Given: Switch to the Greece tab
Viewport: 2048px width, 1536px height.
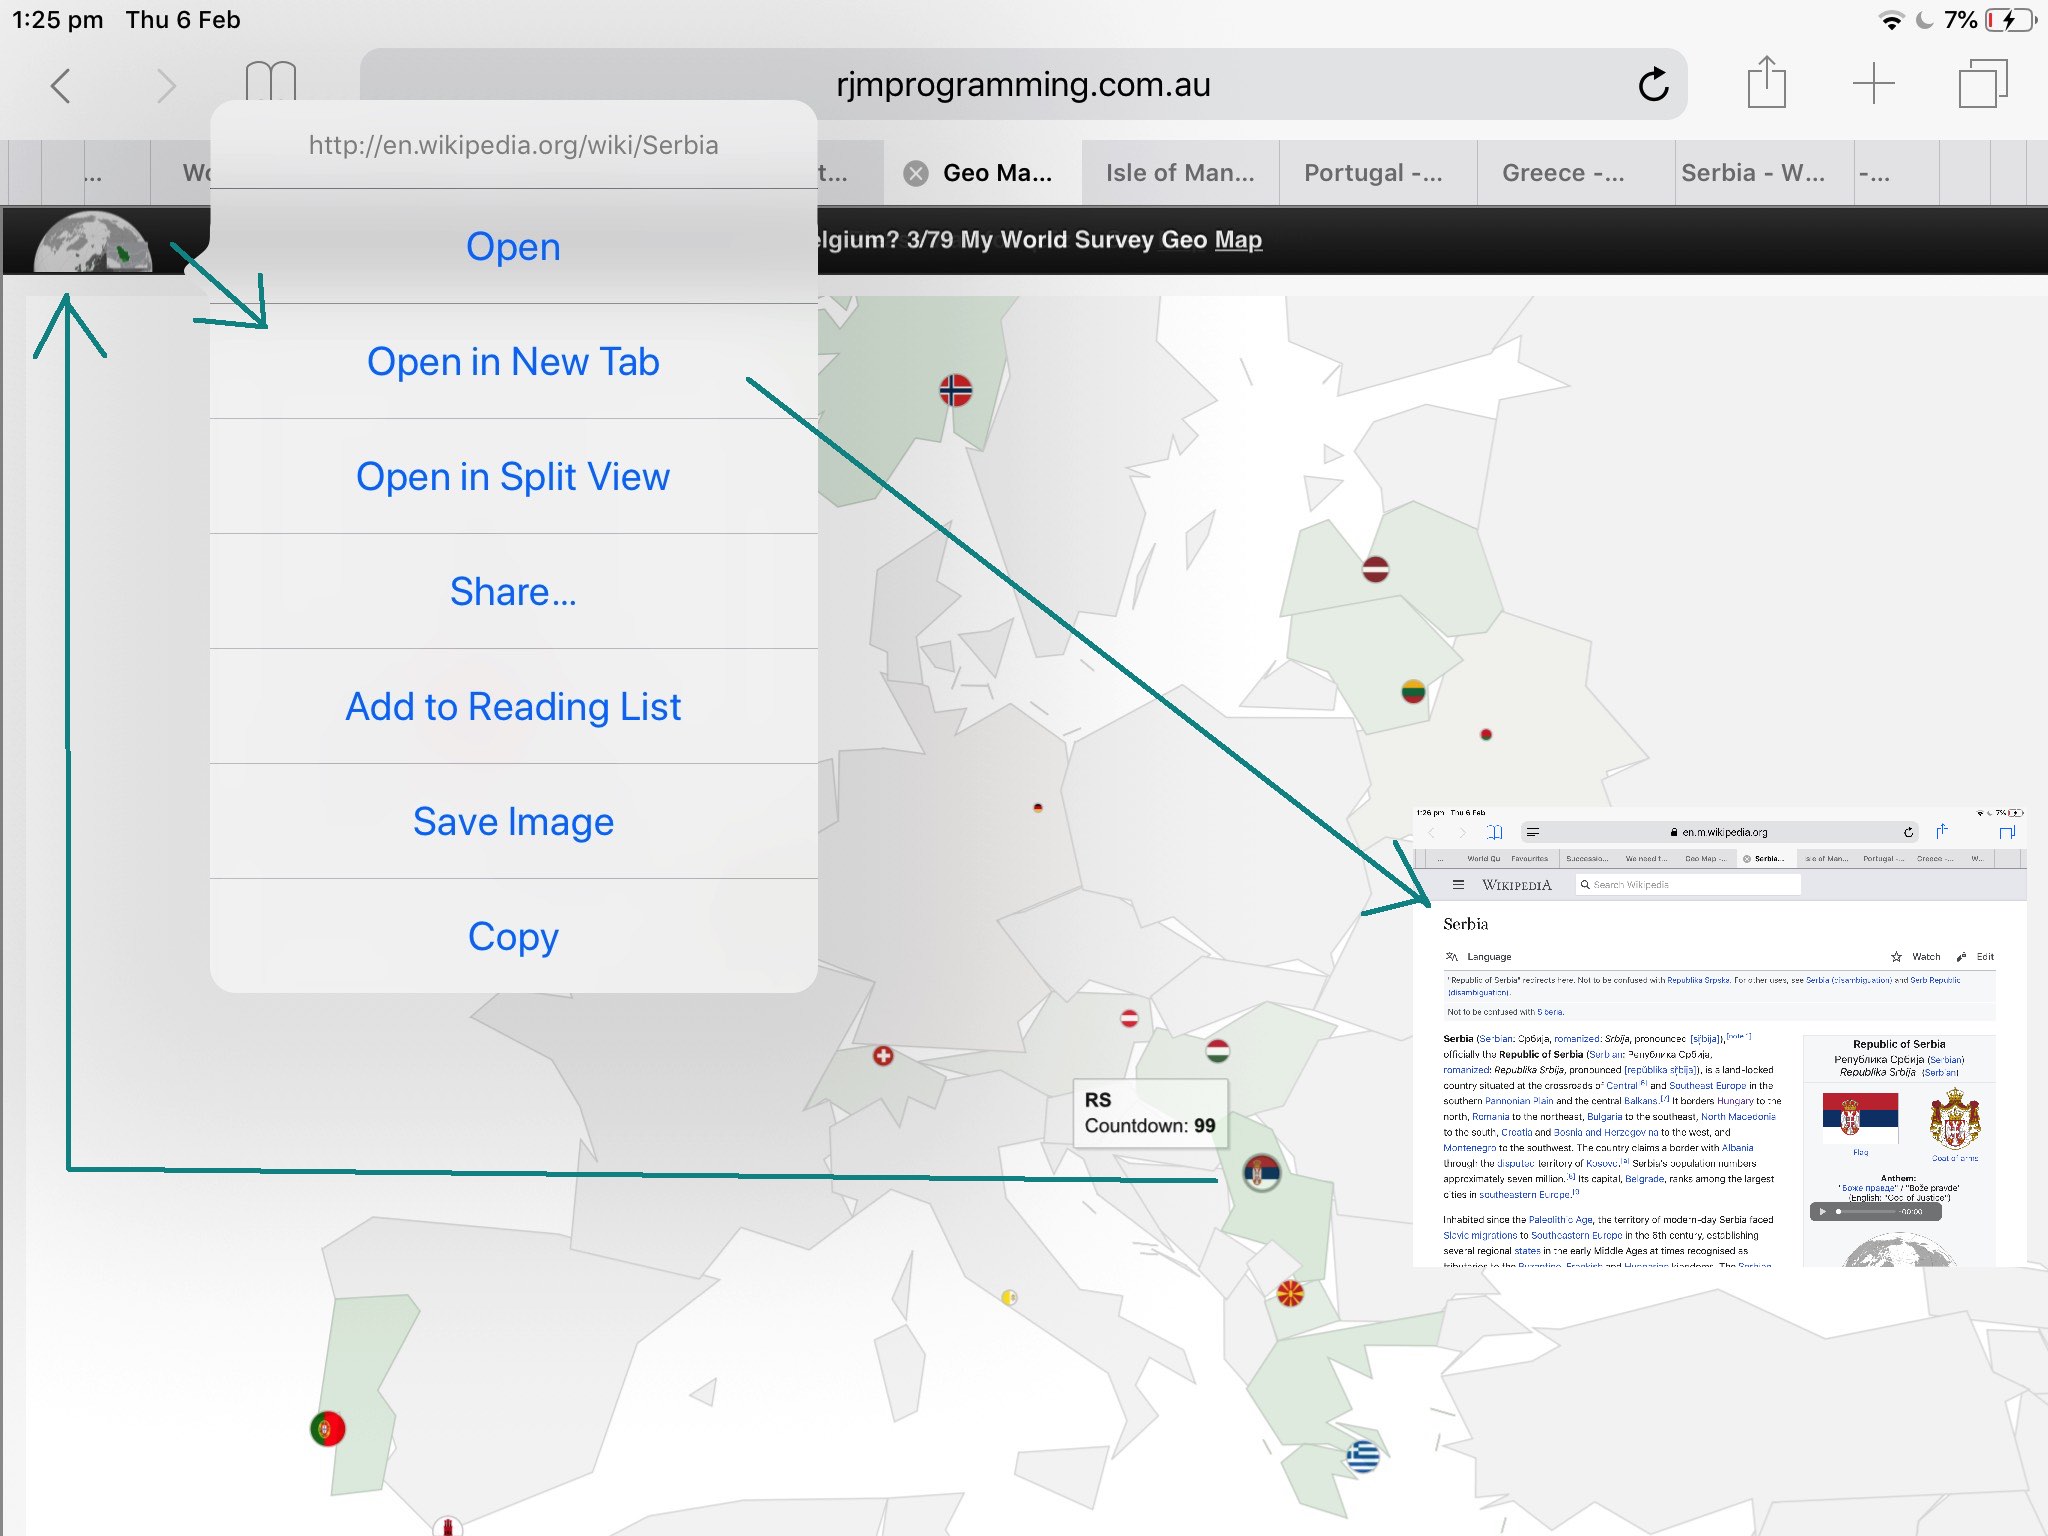Looking at the screenshot, I should [x=1575, y=174].
